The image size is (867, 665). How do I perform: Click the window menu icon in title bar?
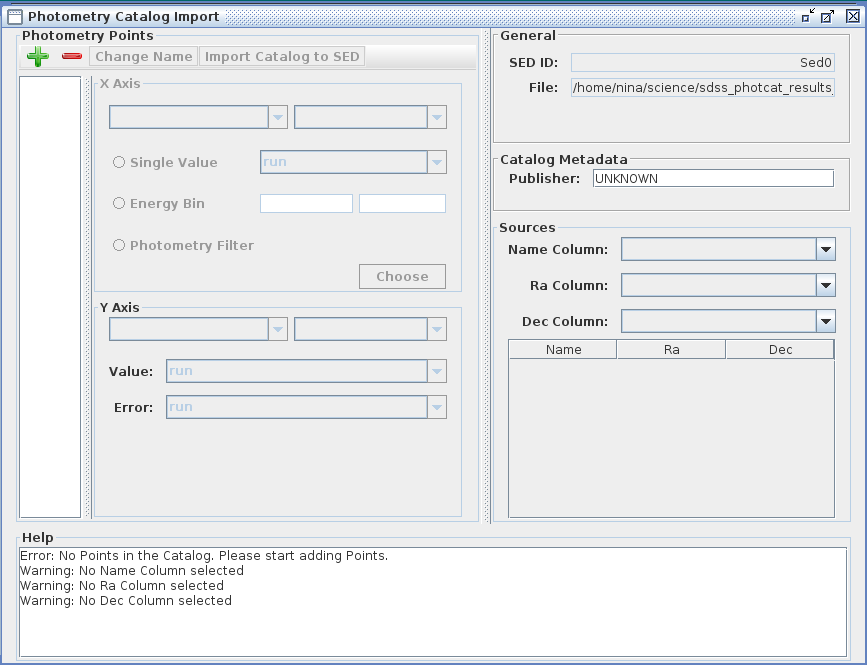pyautogui.click(x=14, y=17)
